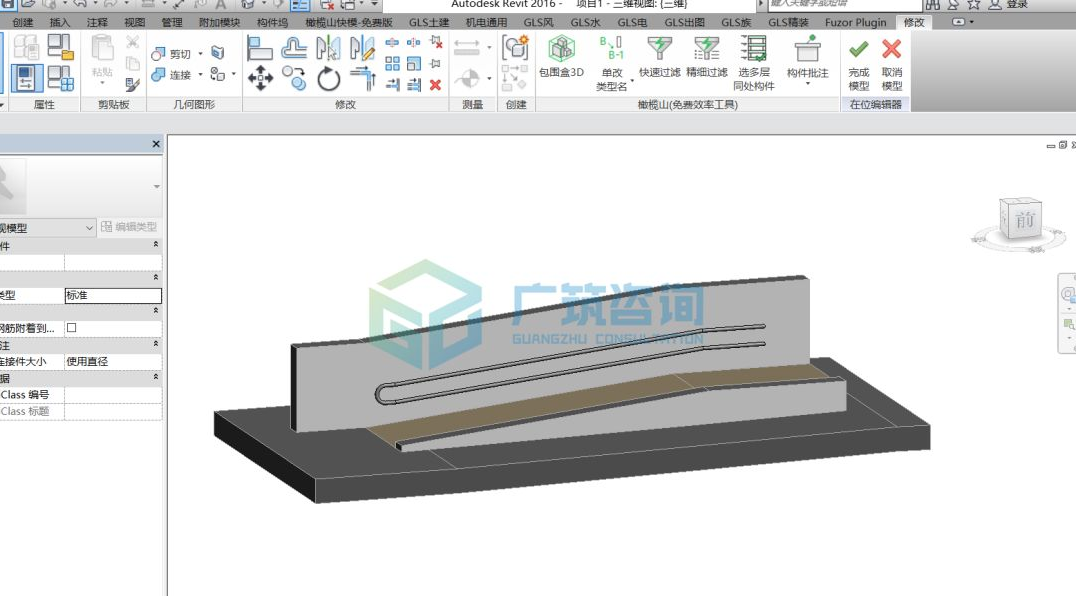Open the 连接 dropdown arrow
The height and width of the screenshot is (596, 1076).
(200, 75)
